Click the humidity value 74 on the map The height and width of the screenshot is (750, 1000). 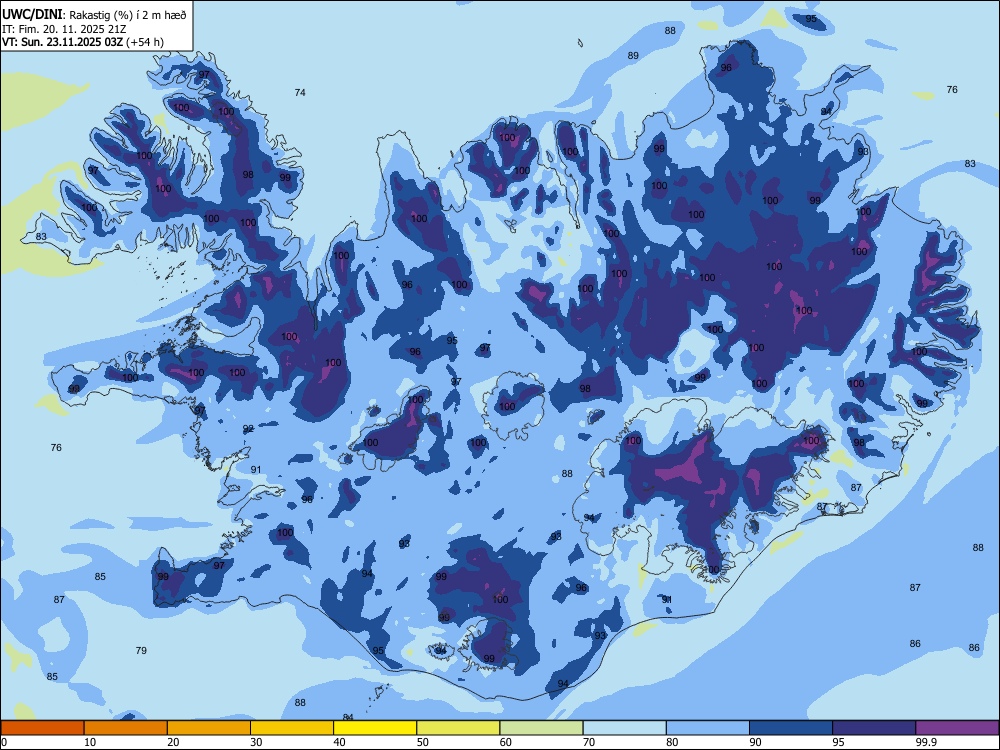(300, 92)
